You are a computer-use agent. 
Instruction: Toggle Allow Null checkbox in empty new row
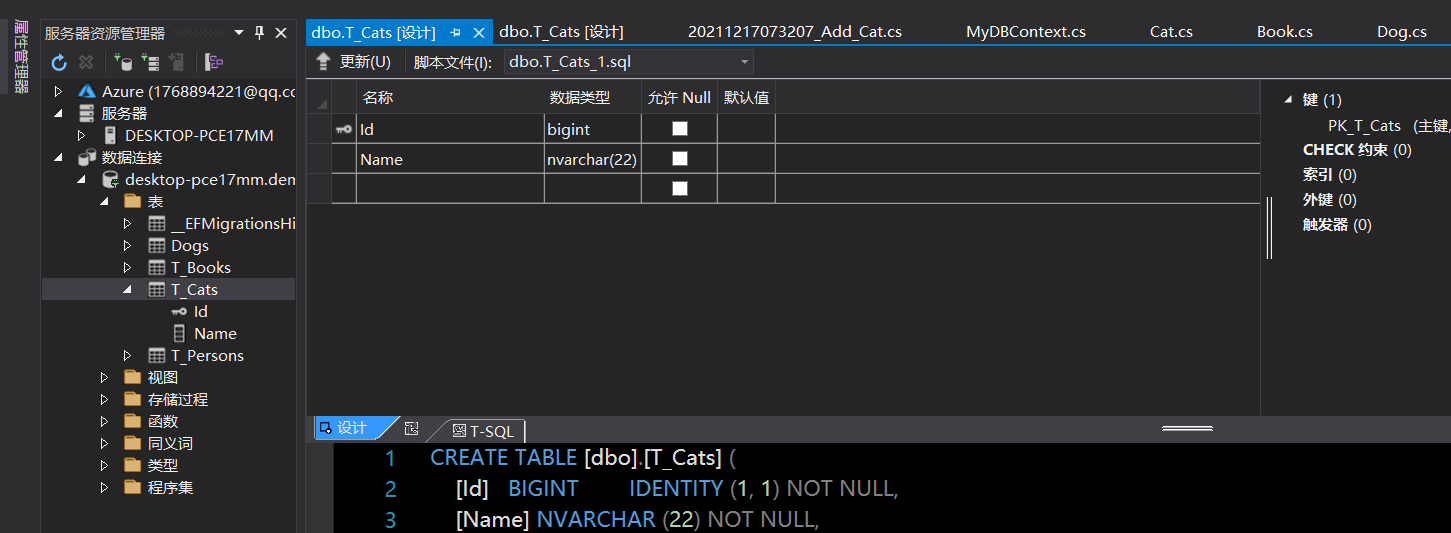pyautogui.click(x=680, y=189)
